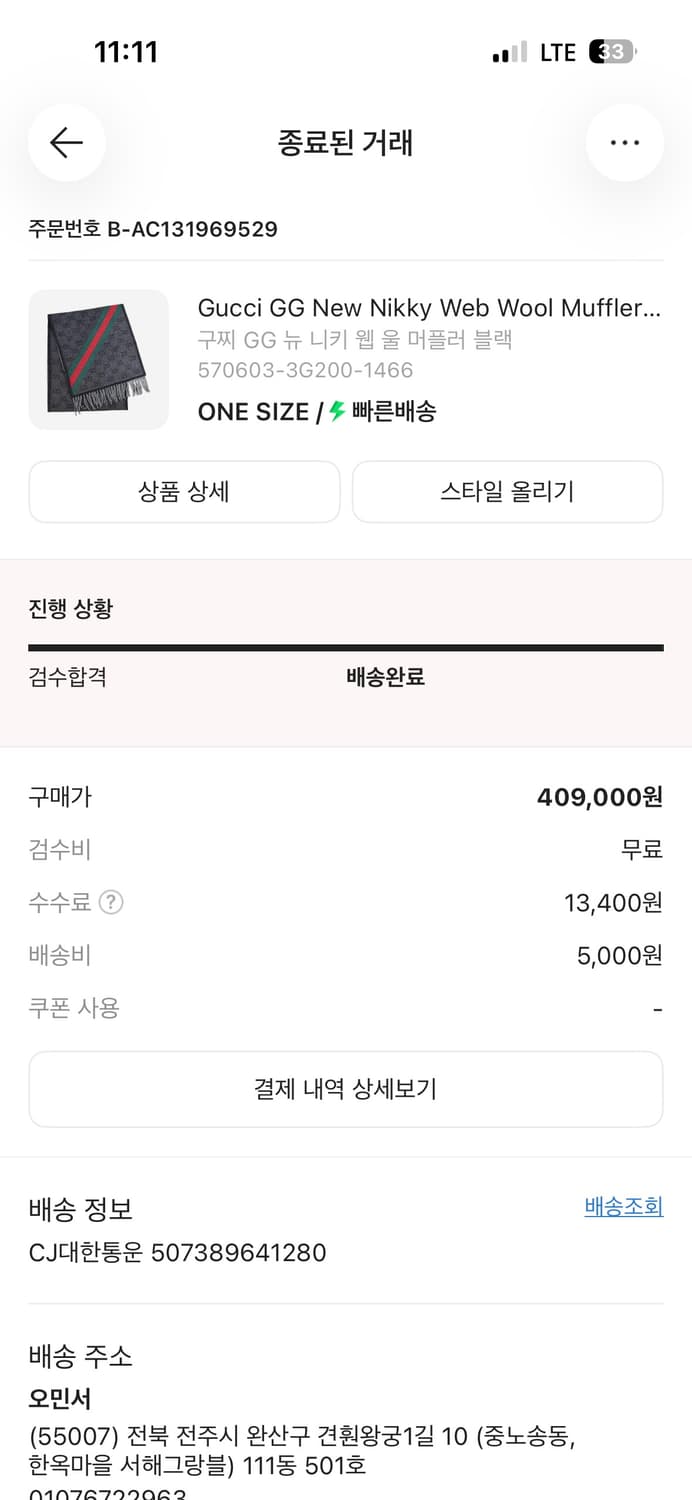The height and width of the screenshot is (1500, 692).
Task: Tap the 종료된 거래 screen title
Action: [346, 143]
